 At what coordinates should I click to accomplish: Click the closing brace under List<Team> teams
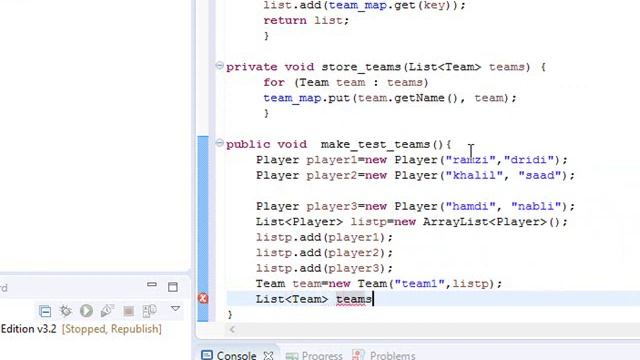point(230,314)
